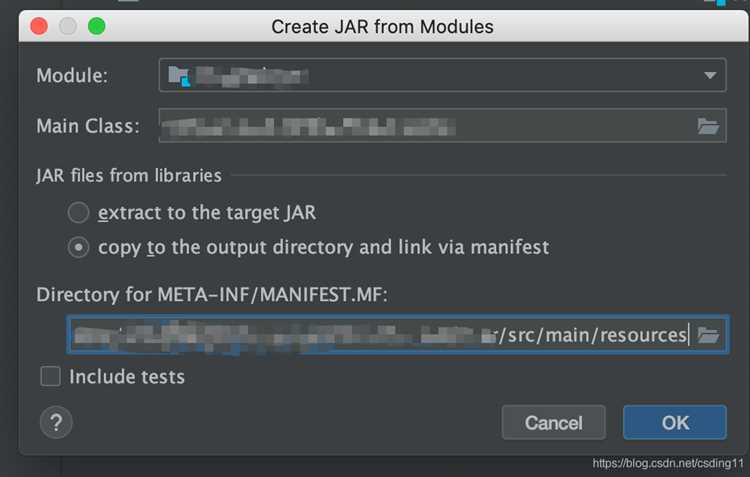This screenshot has width=750, height=477.
Task: Click the gray minimize window button
Action: click(68, 26)
